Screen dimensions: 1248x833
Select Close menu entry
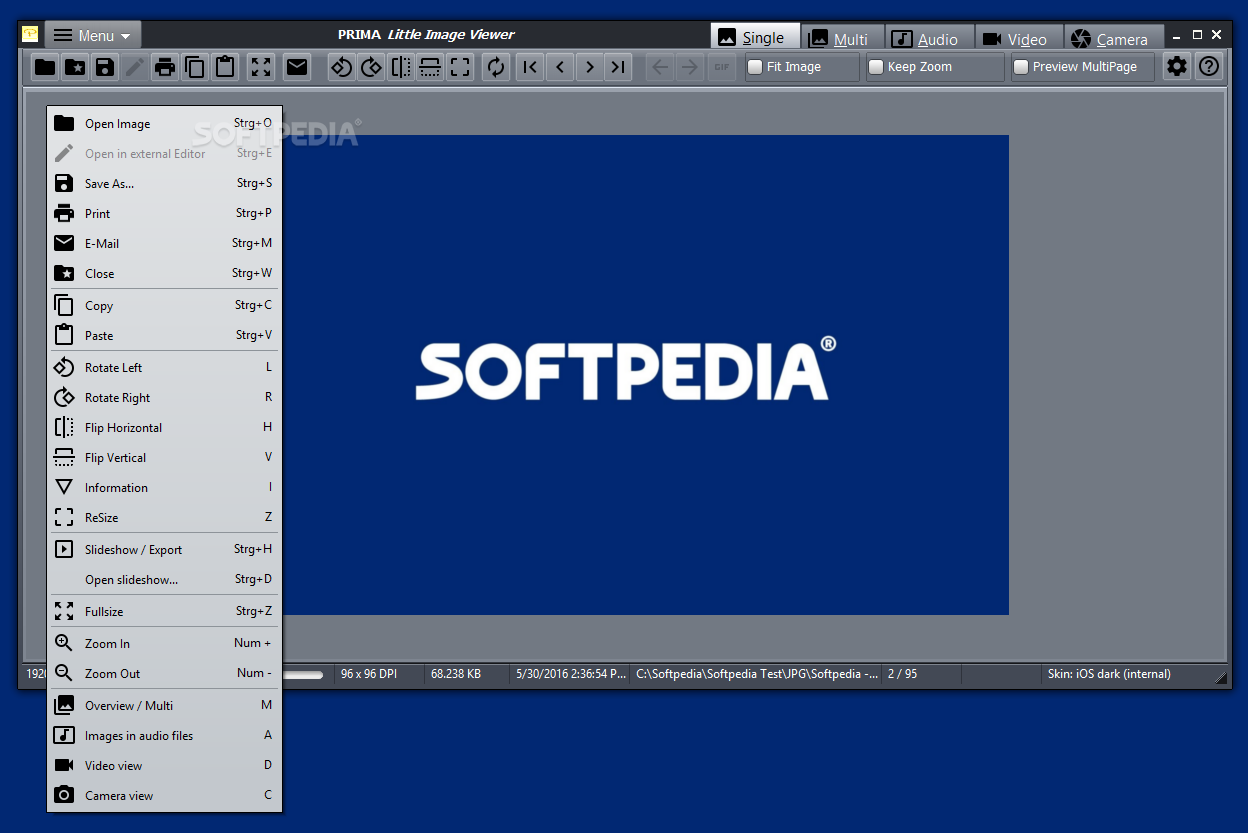tap(165, 274)
